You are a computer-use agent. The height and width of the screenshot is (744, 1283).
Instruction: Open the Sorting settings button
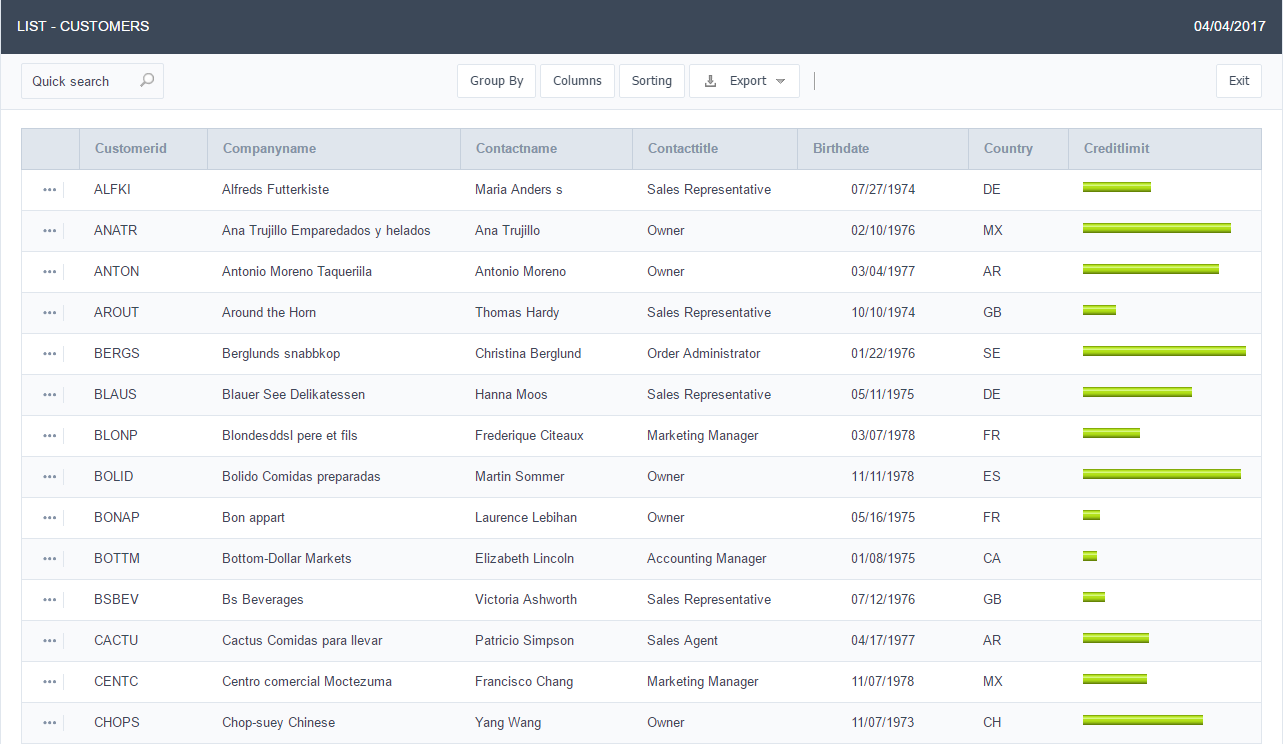pyautogui.click(x=651, y=81)
